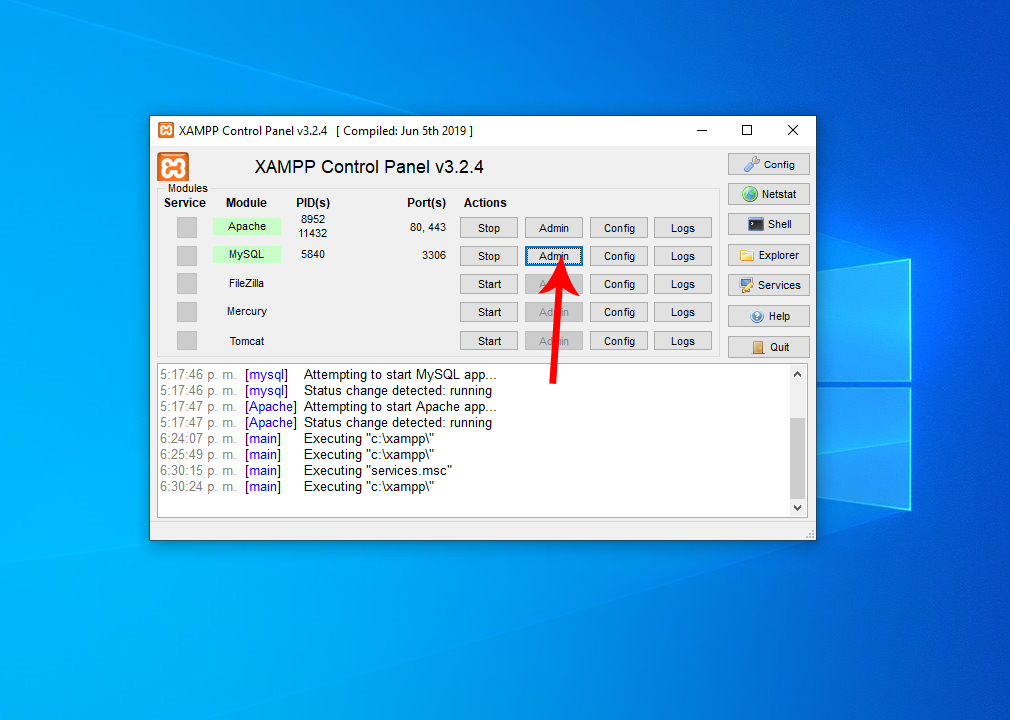Open Apache Config options

click(x=619, y=228)
